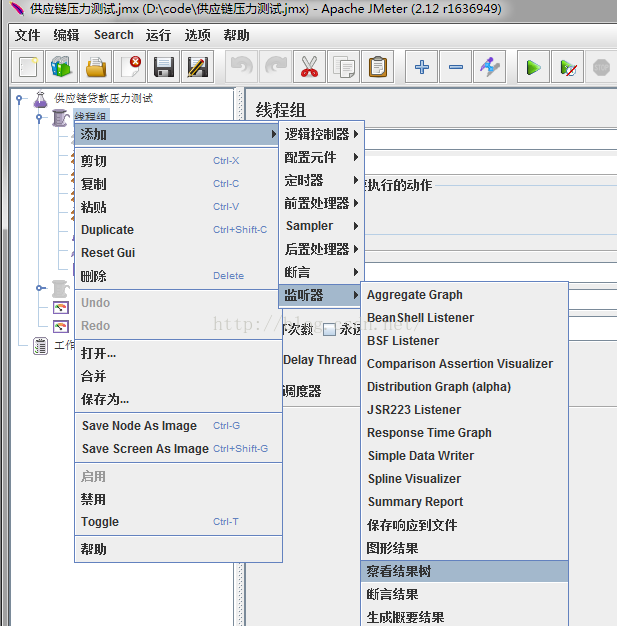
Task: Choose 打开... from context menu
Action: [x=179, y=353]
